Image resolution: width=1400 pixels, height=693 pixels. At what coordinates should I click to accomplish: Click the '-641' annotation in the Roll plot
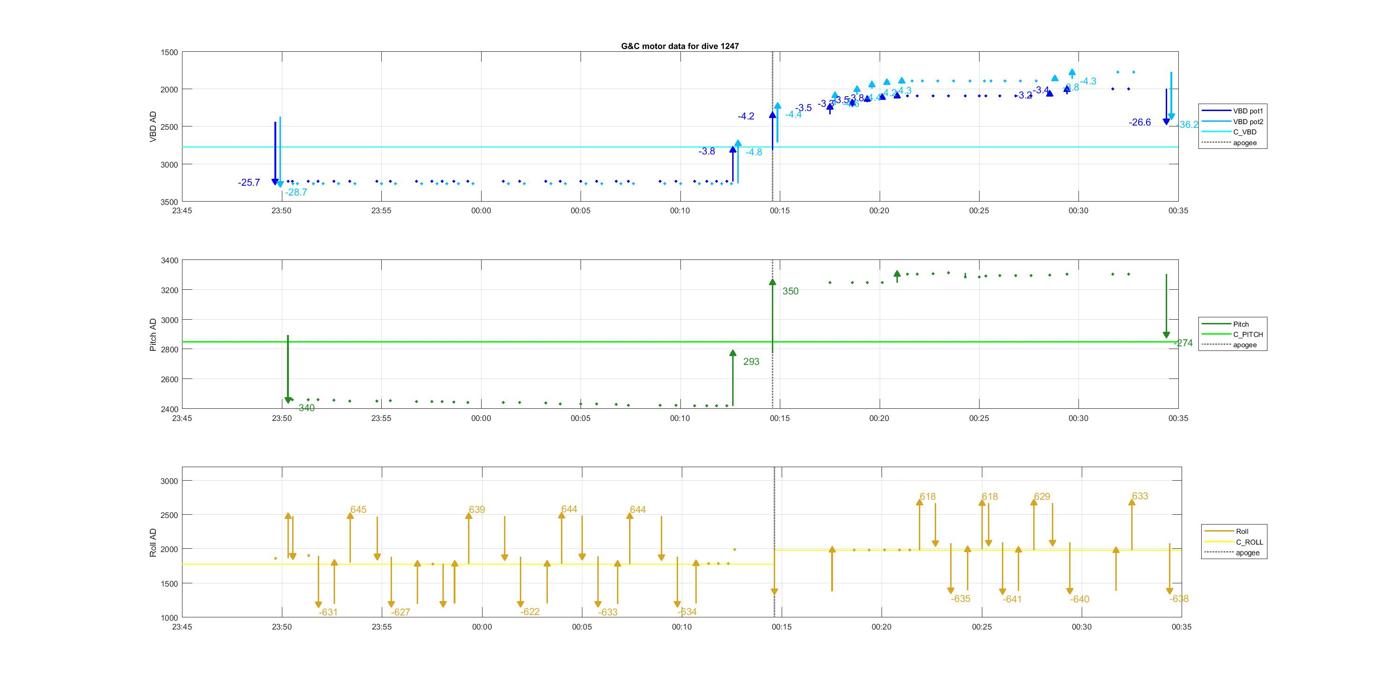pos(1012,600)
